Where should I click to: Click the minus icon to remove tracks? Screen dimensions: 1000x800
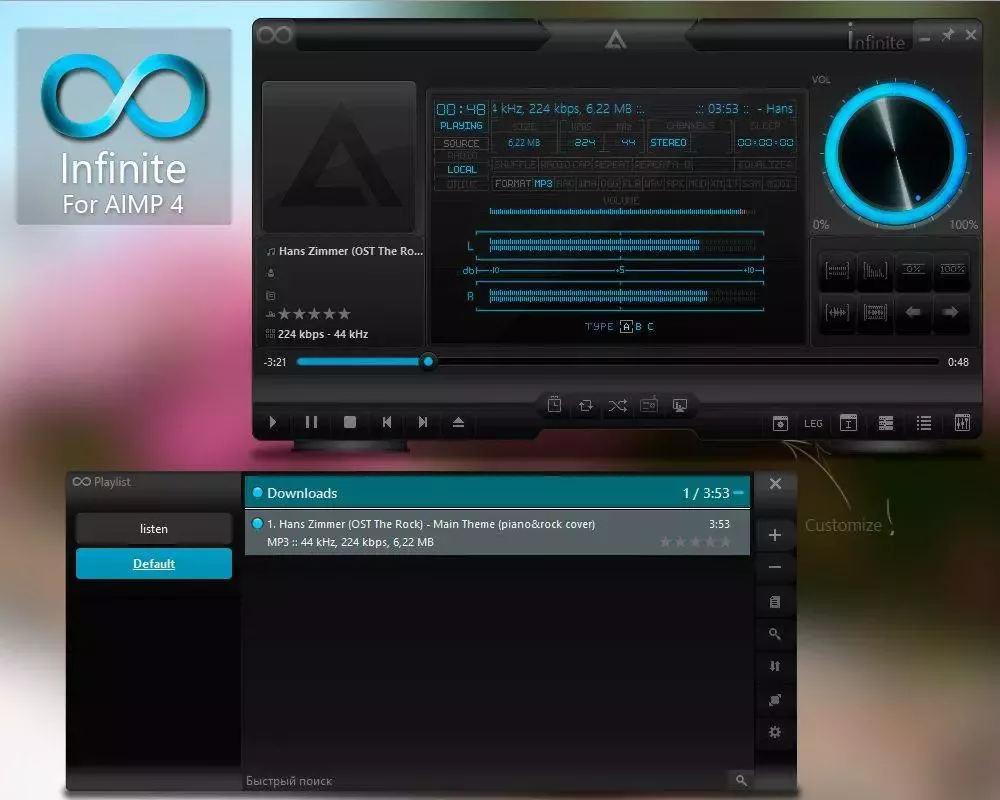coord(774,568)
